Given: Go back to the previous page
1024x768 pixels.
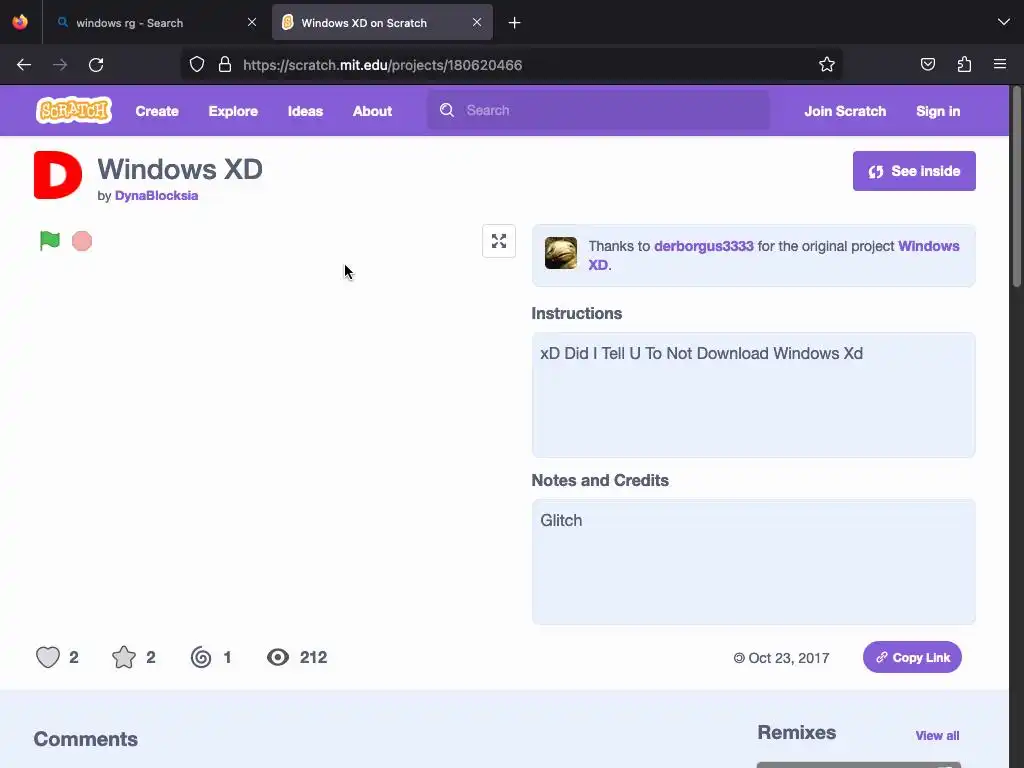Looking at the screenshot, I should point(24,65).
